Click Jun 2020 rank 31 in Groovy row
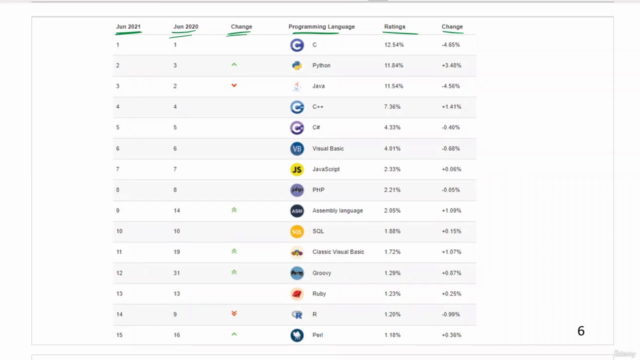The height and width of the screenshot is (360, 640). pyautogui.click(x=177, y=273)
